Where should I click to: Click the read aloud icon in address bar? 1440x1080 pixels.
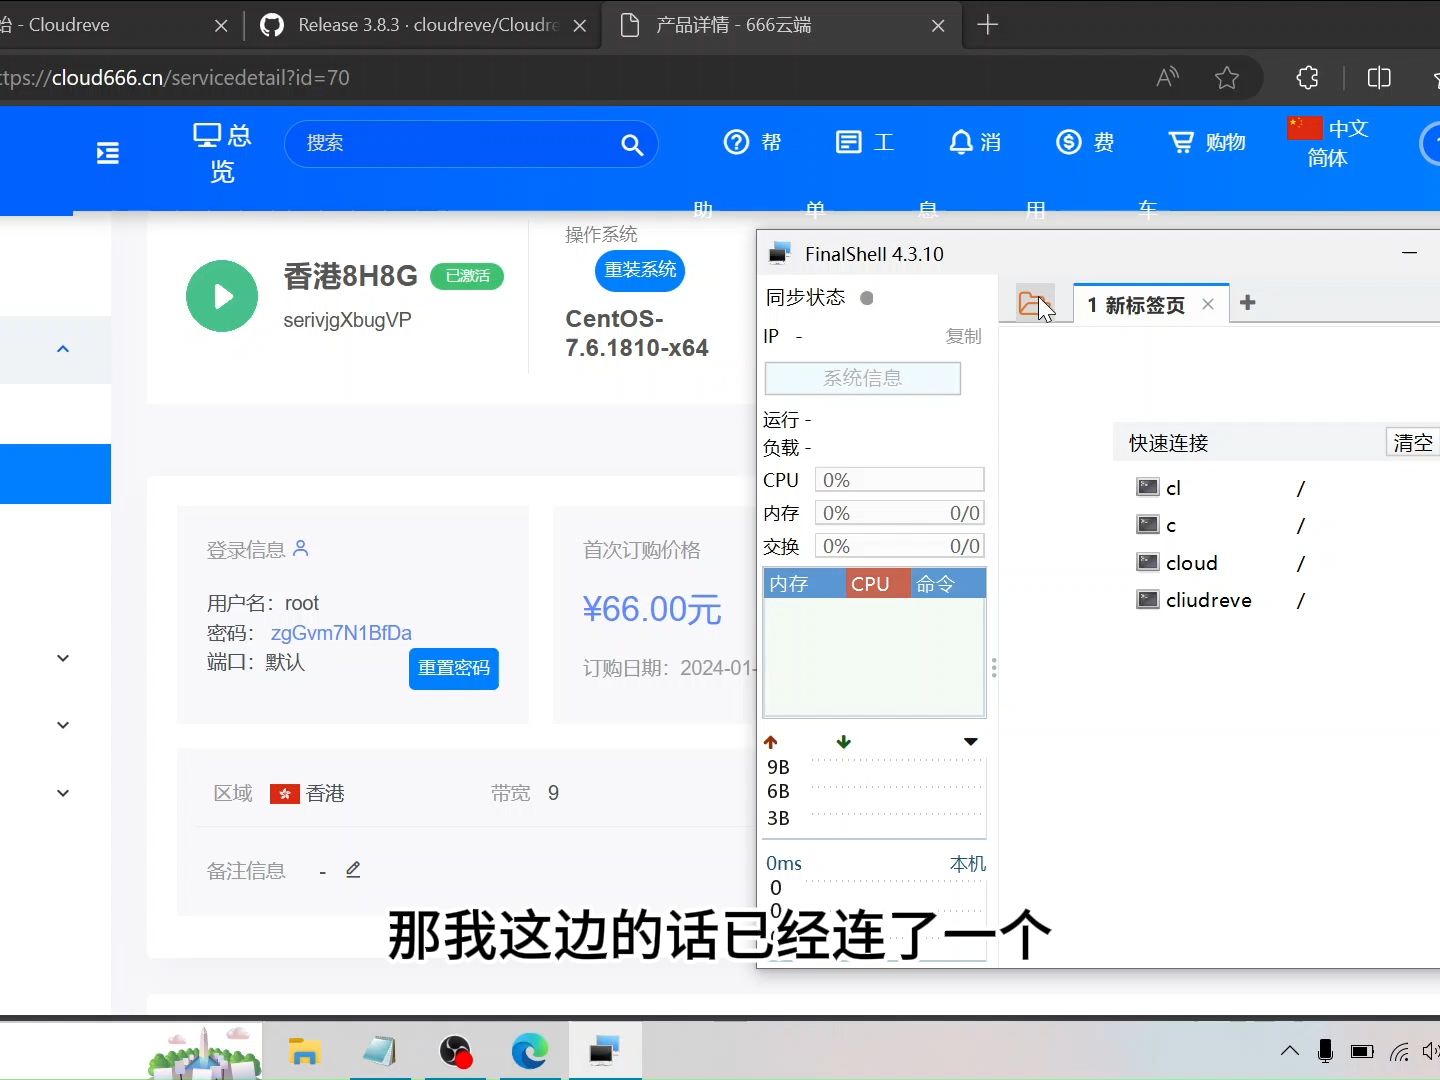(x=1167, y=78)
